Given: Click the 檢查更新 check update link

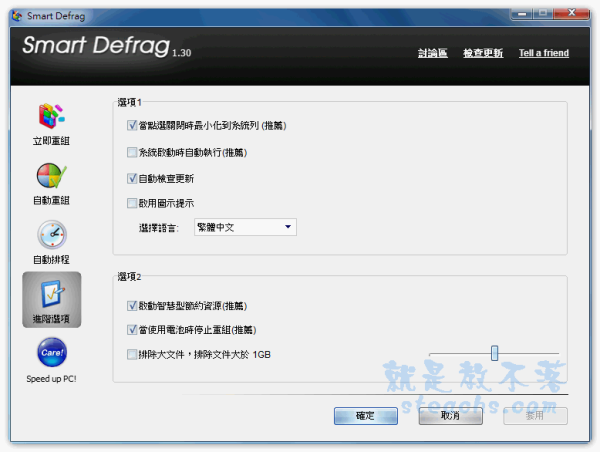Looking at the screenshot, I should 483,53.
